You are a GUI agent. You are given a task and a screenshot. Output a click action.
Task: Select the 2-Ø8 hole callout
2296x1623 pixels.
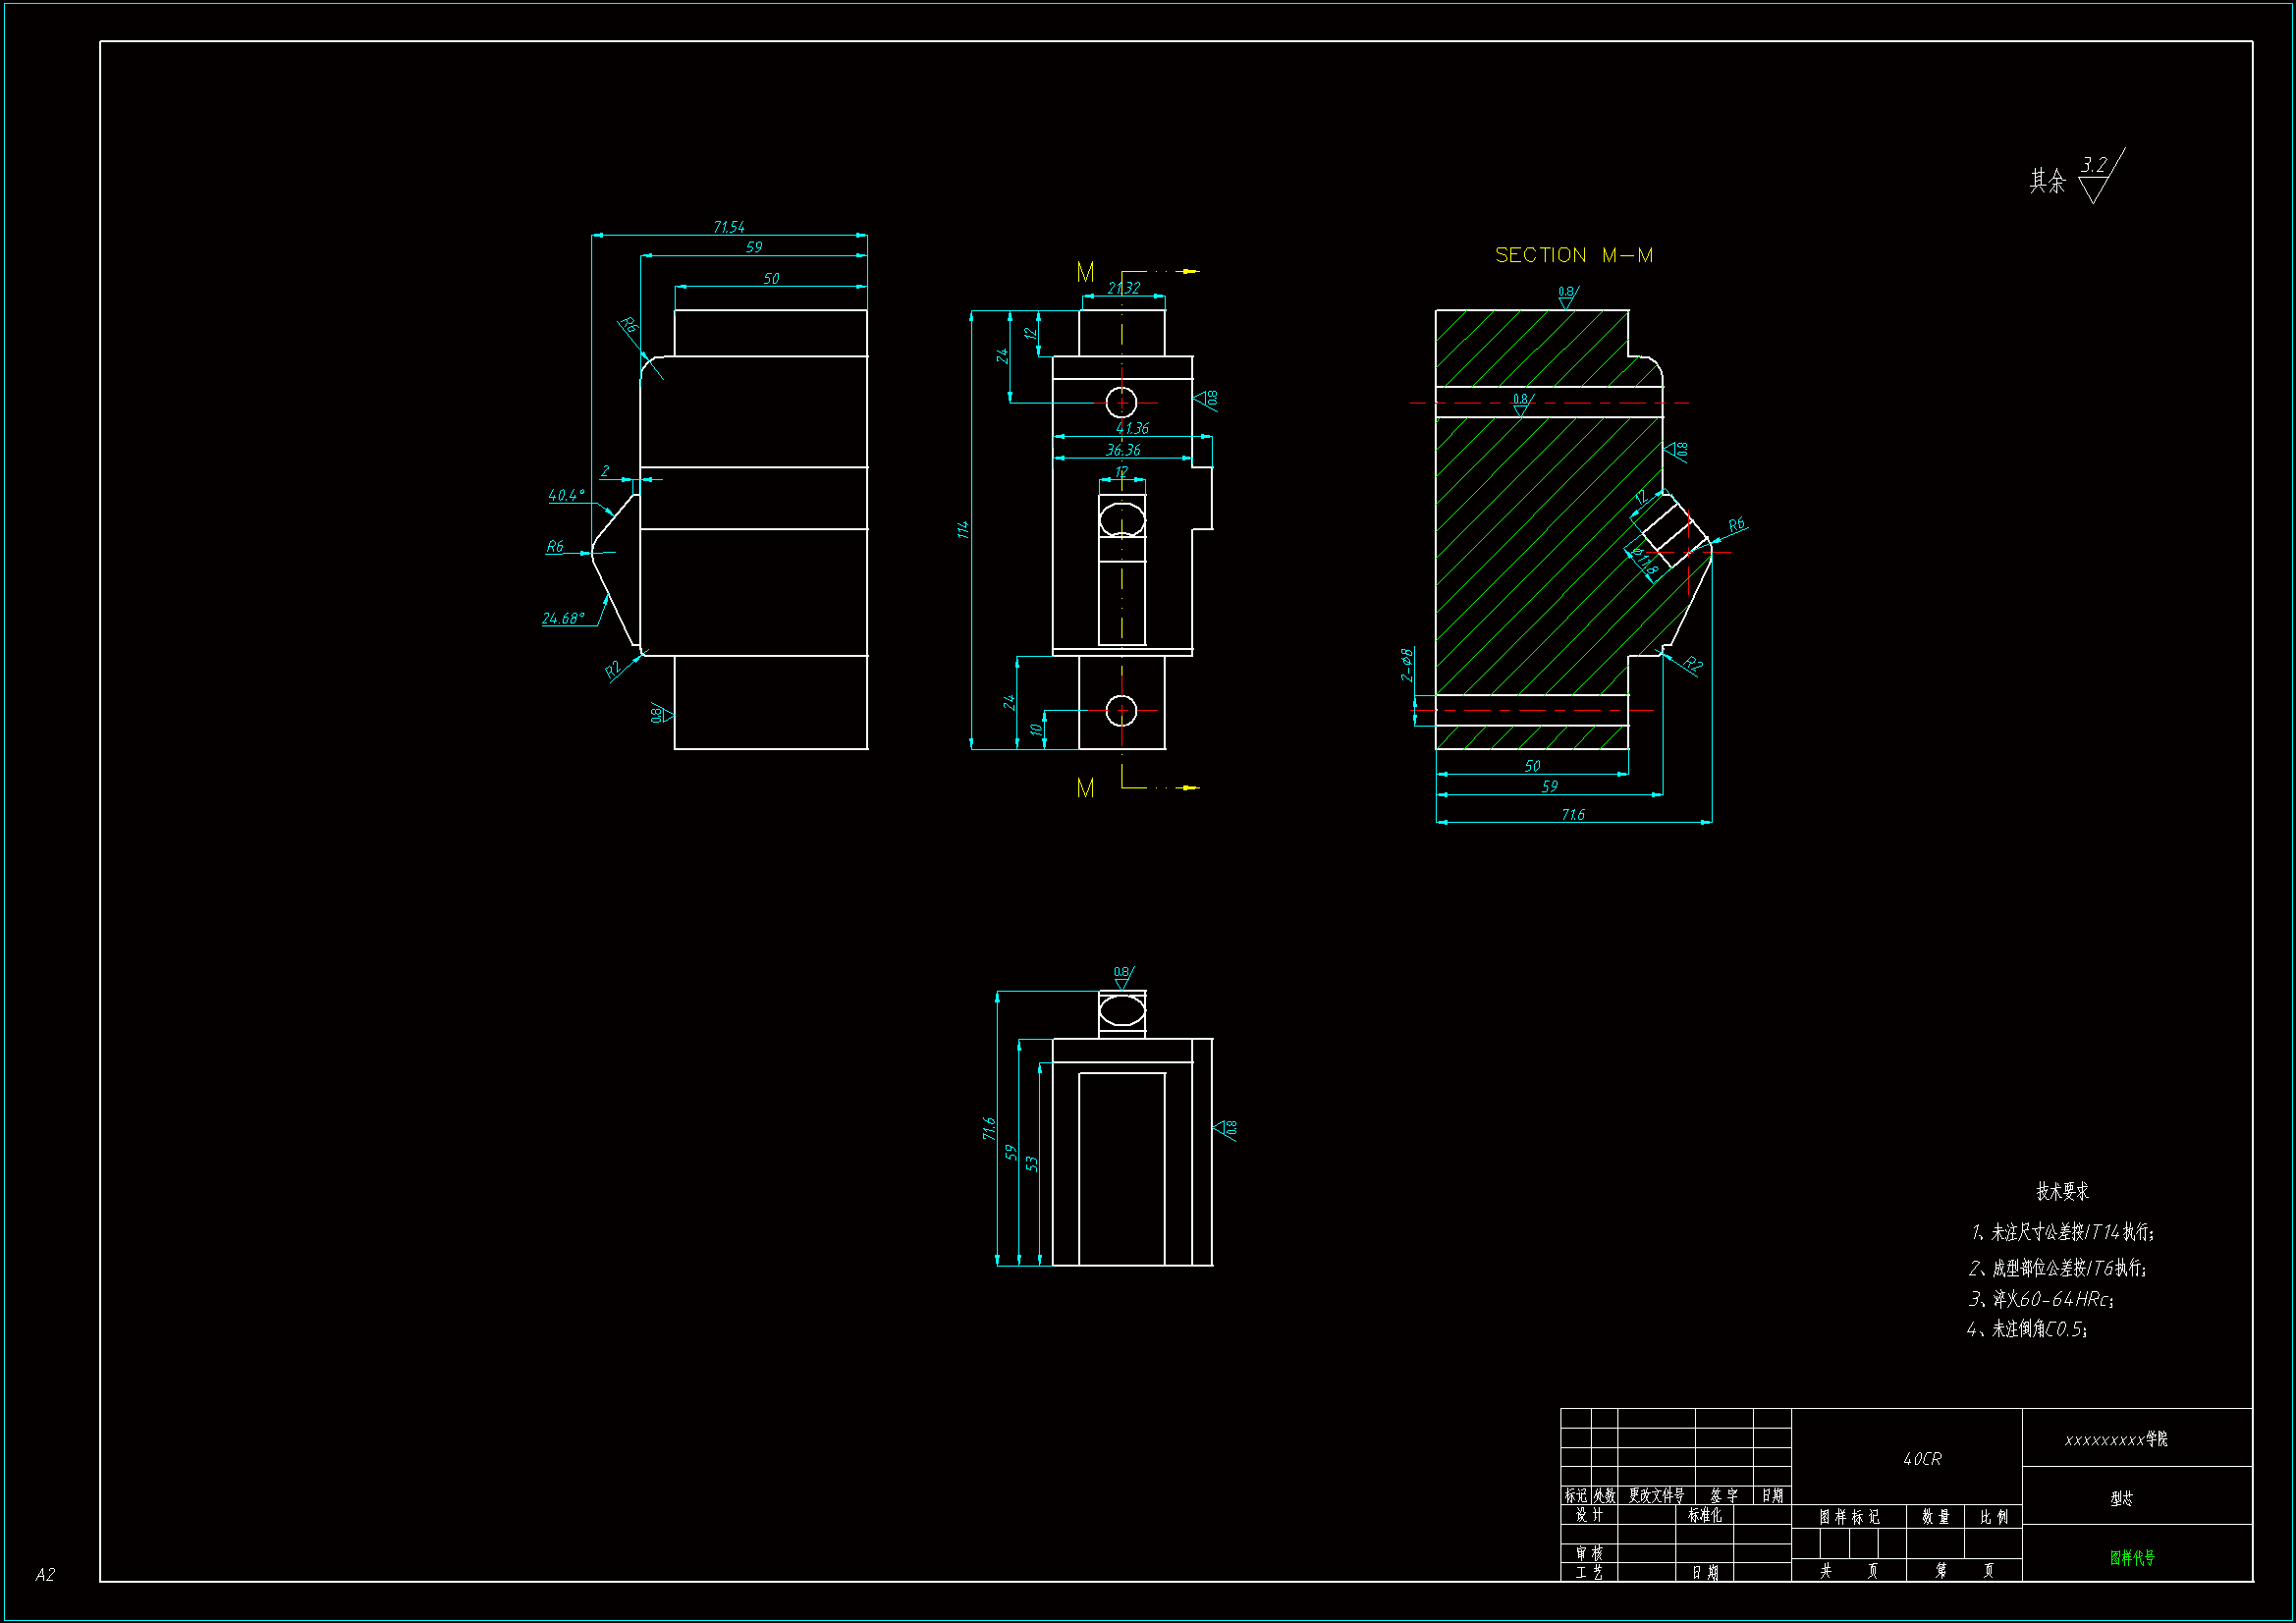coord(1407,665)
